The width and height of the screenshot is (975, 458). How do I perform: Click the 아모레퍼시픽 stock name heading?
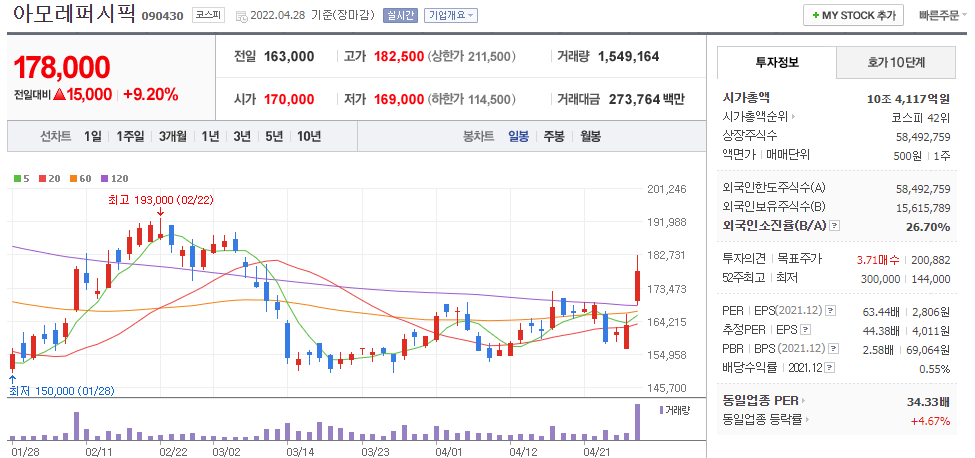73,14
